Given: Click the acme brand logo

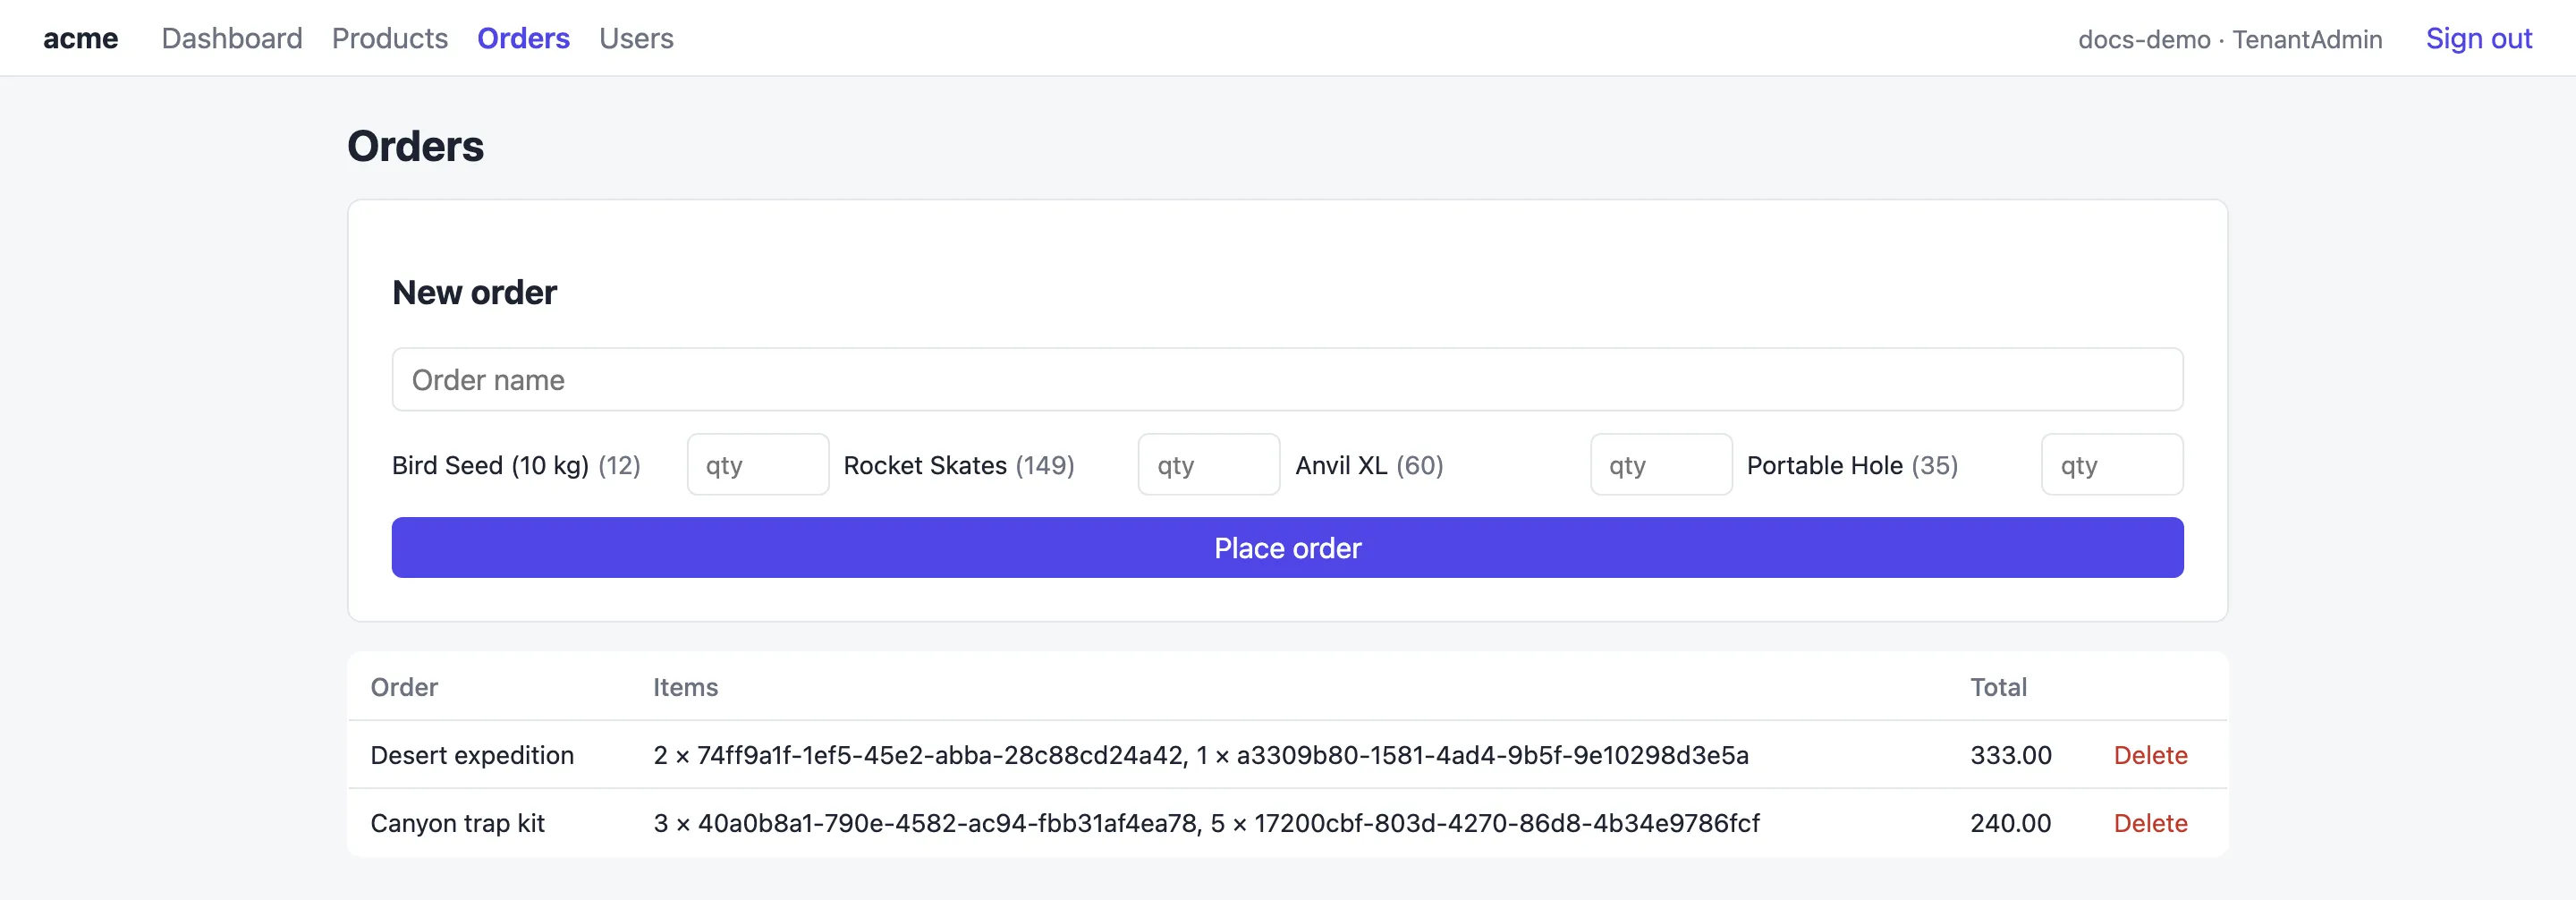Looking at the screenshot, I should tap(80, 38).
